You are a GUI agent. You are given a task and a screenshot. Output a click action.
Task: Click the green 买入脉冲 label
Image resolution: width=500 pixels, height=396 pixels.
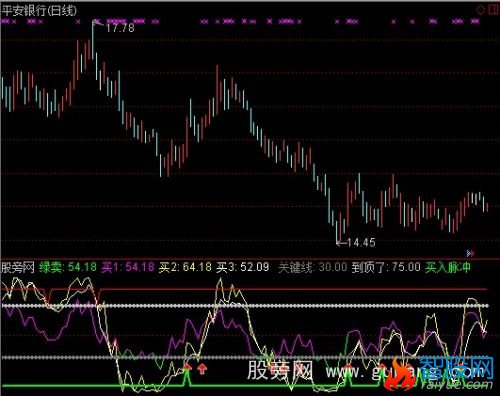pyautogui.click(x=448, y=267)
